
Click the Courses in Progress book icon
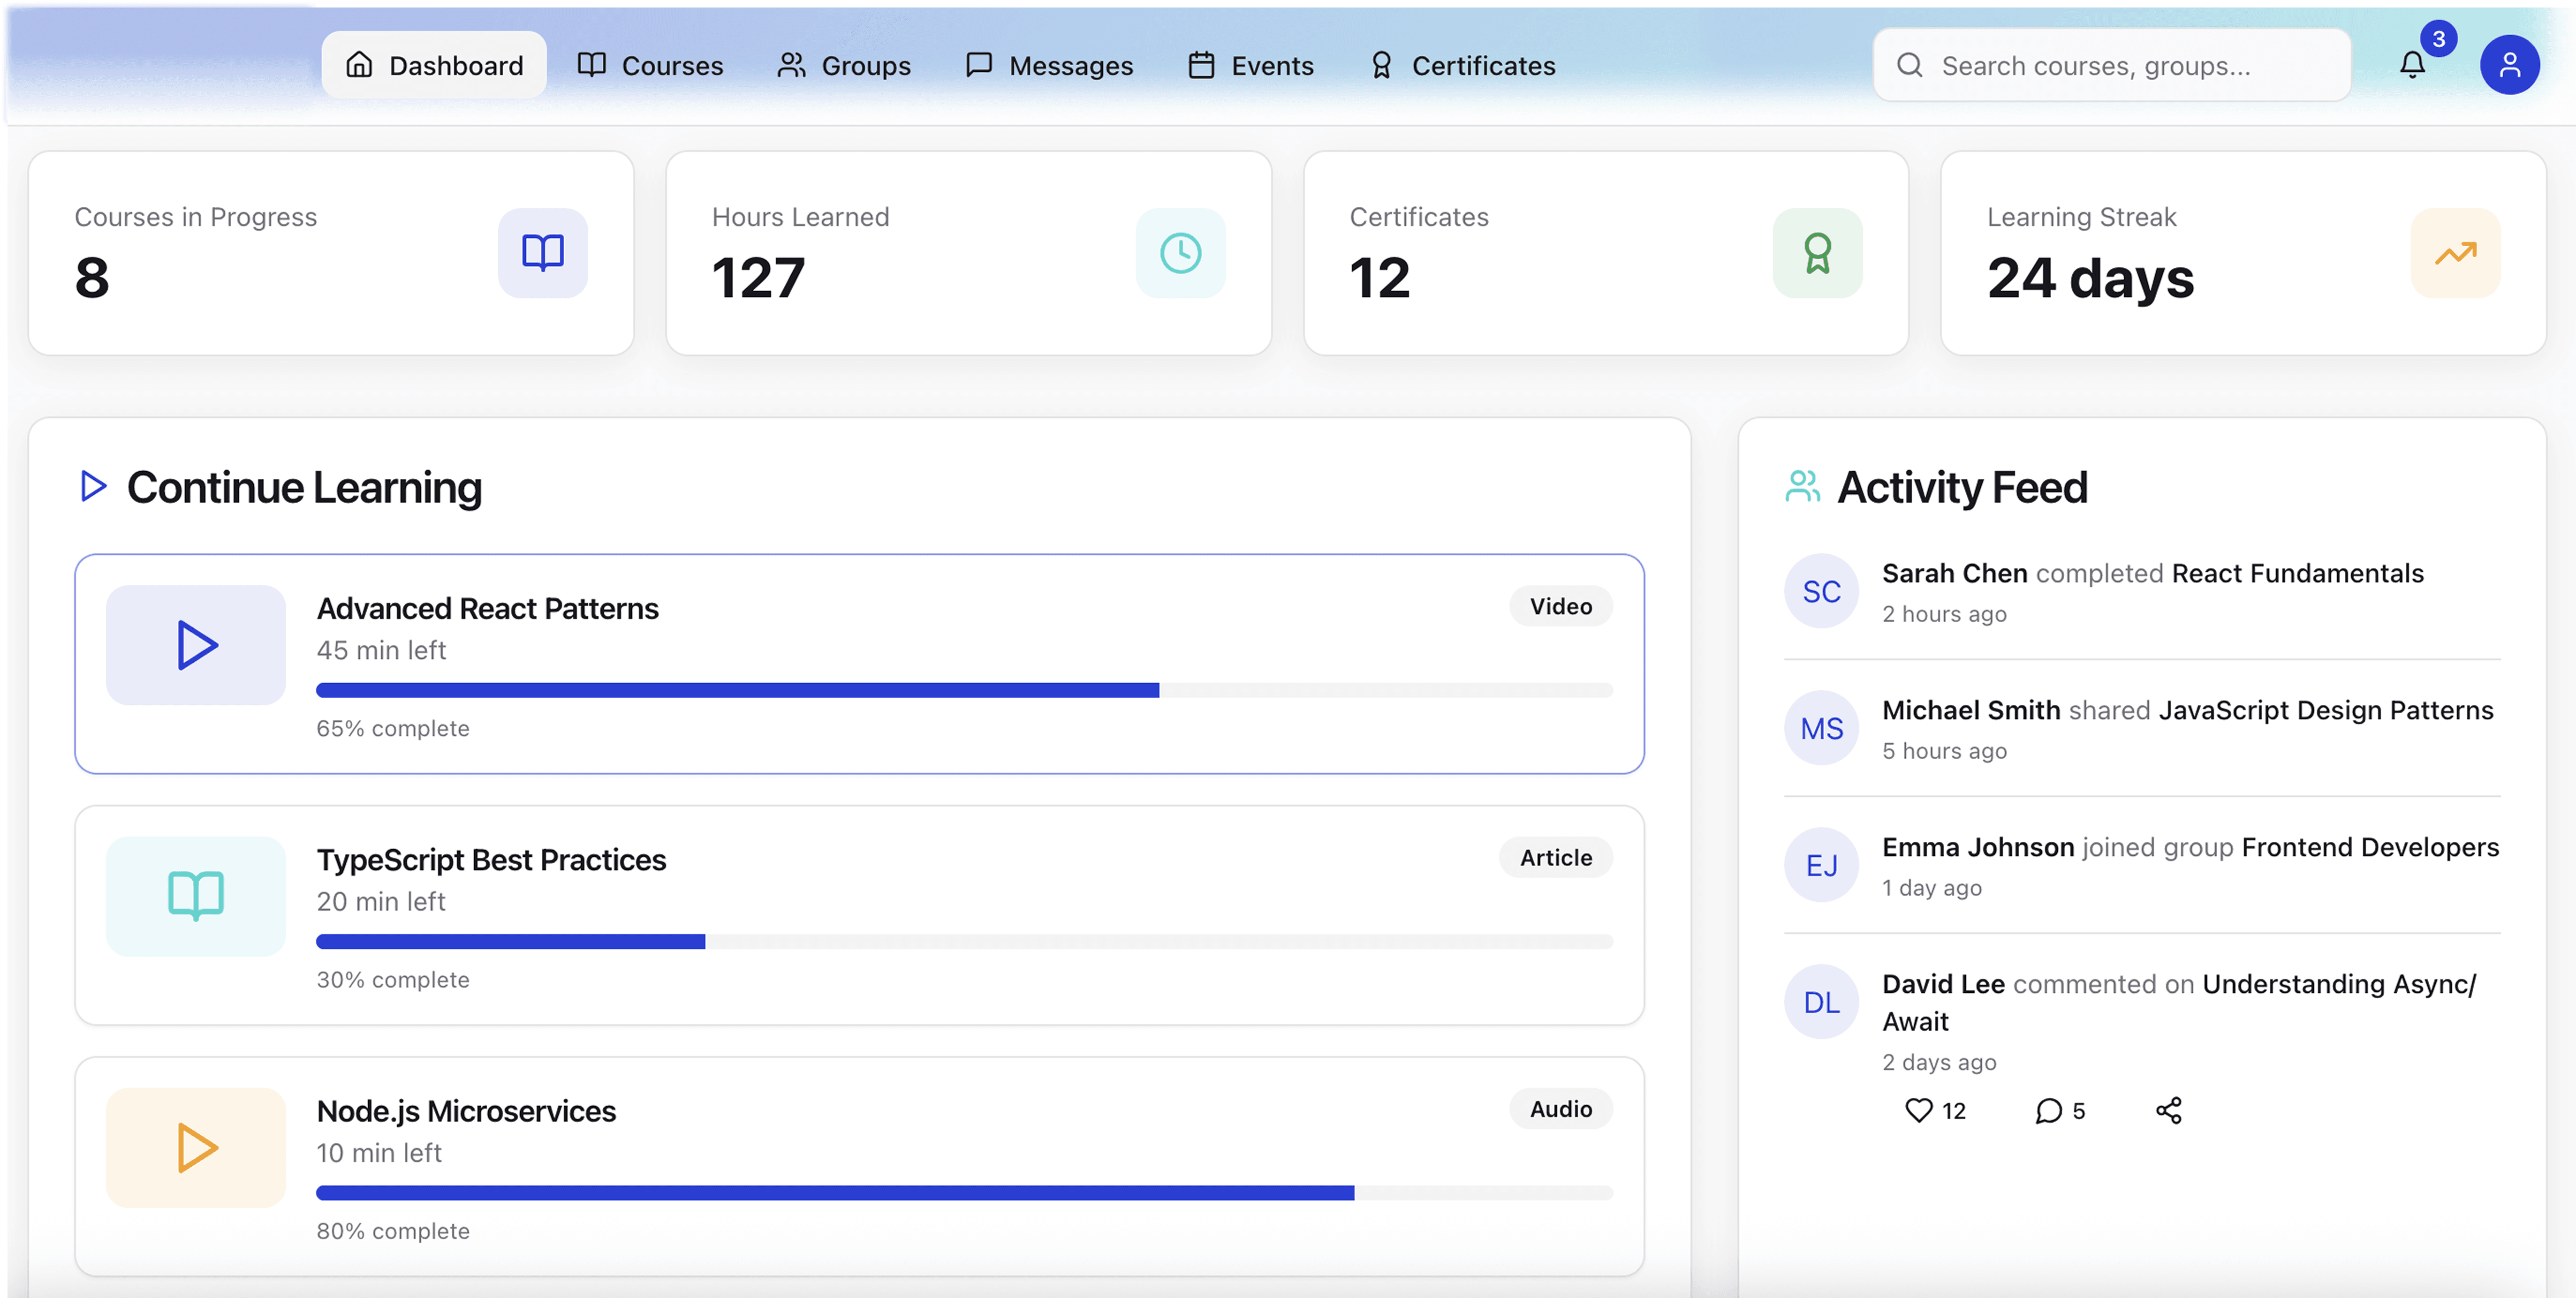coord(543,253)
